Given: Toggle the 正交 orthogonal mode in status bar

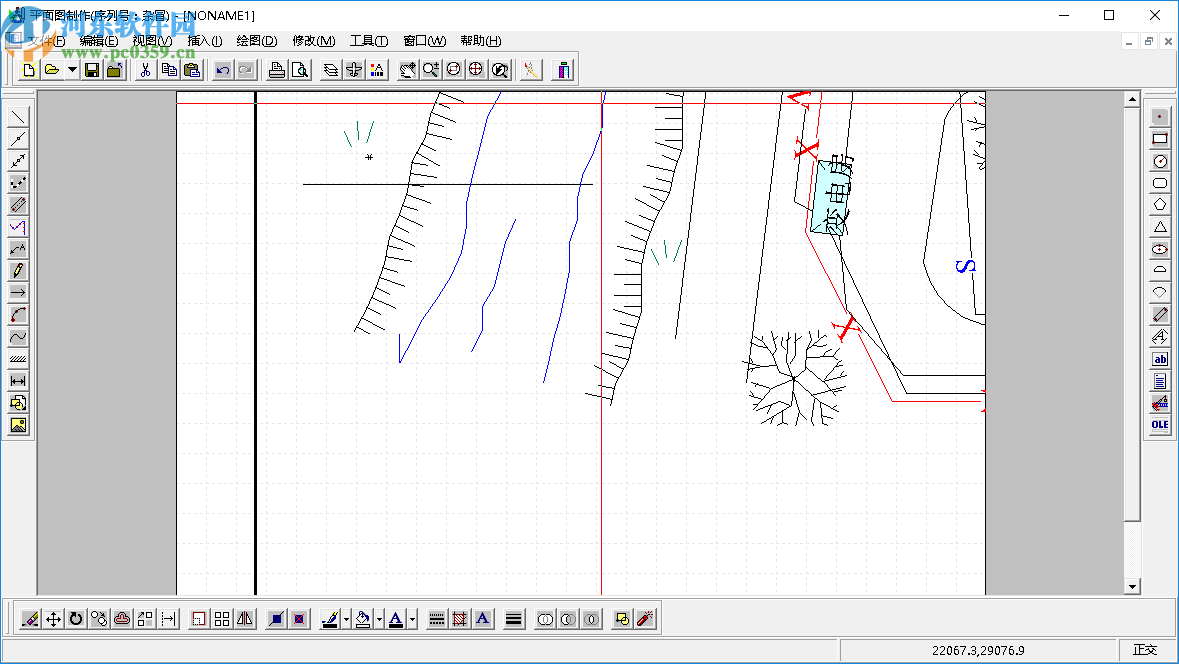Looking at the screenshot, I should tap(1144, 650).
